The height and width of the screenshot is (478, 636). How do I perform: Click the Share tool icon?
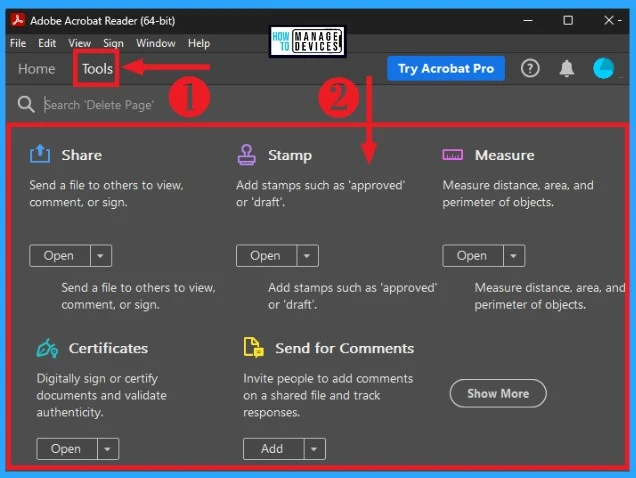40,154
